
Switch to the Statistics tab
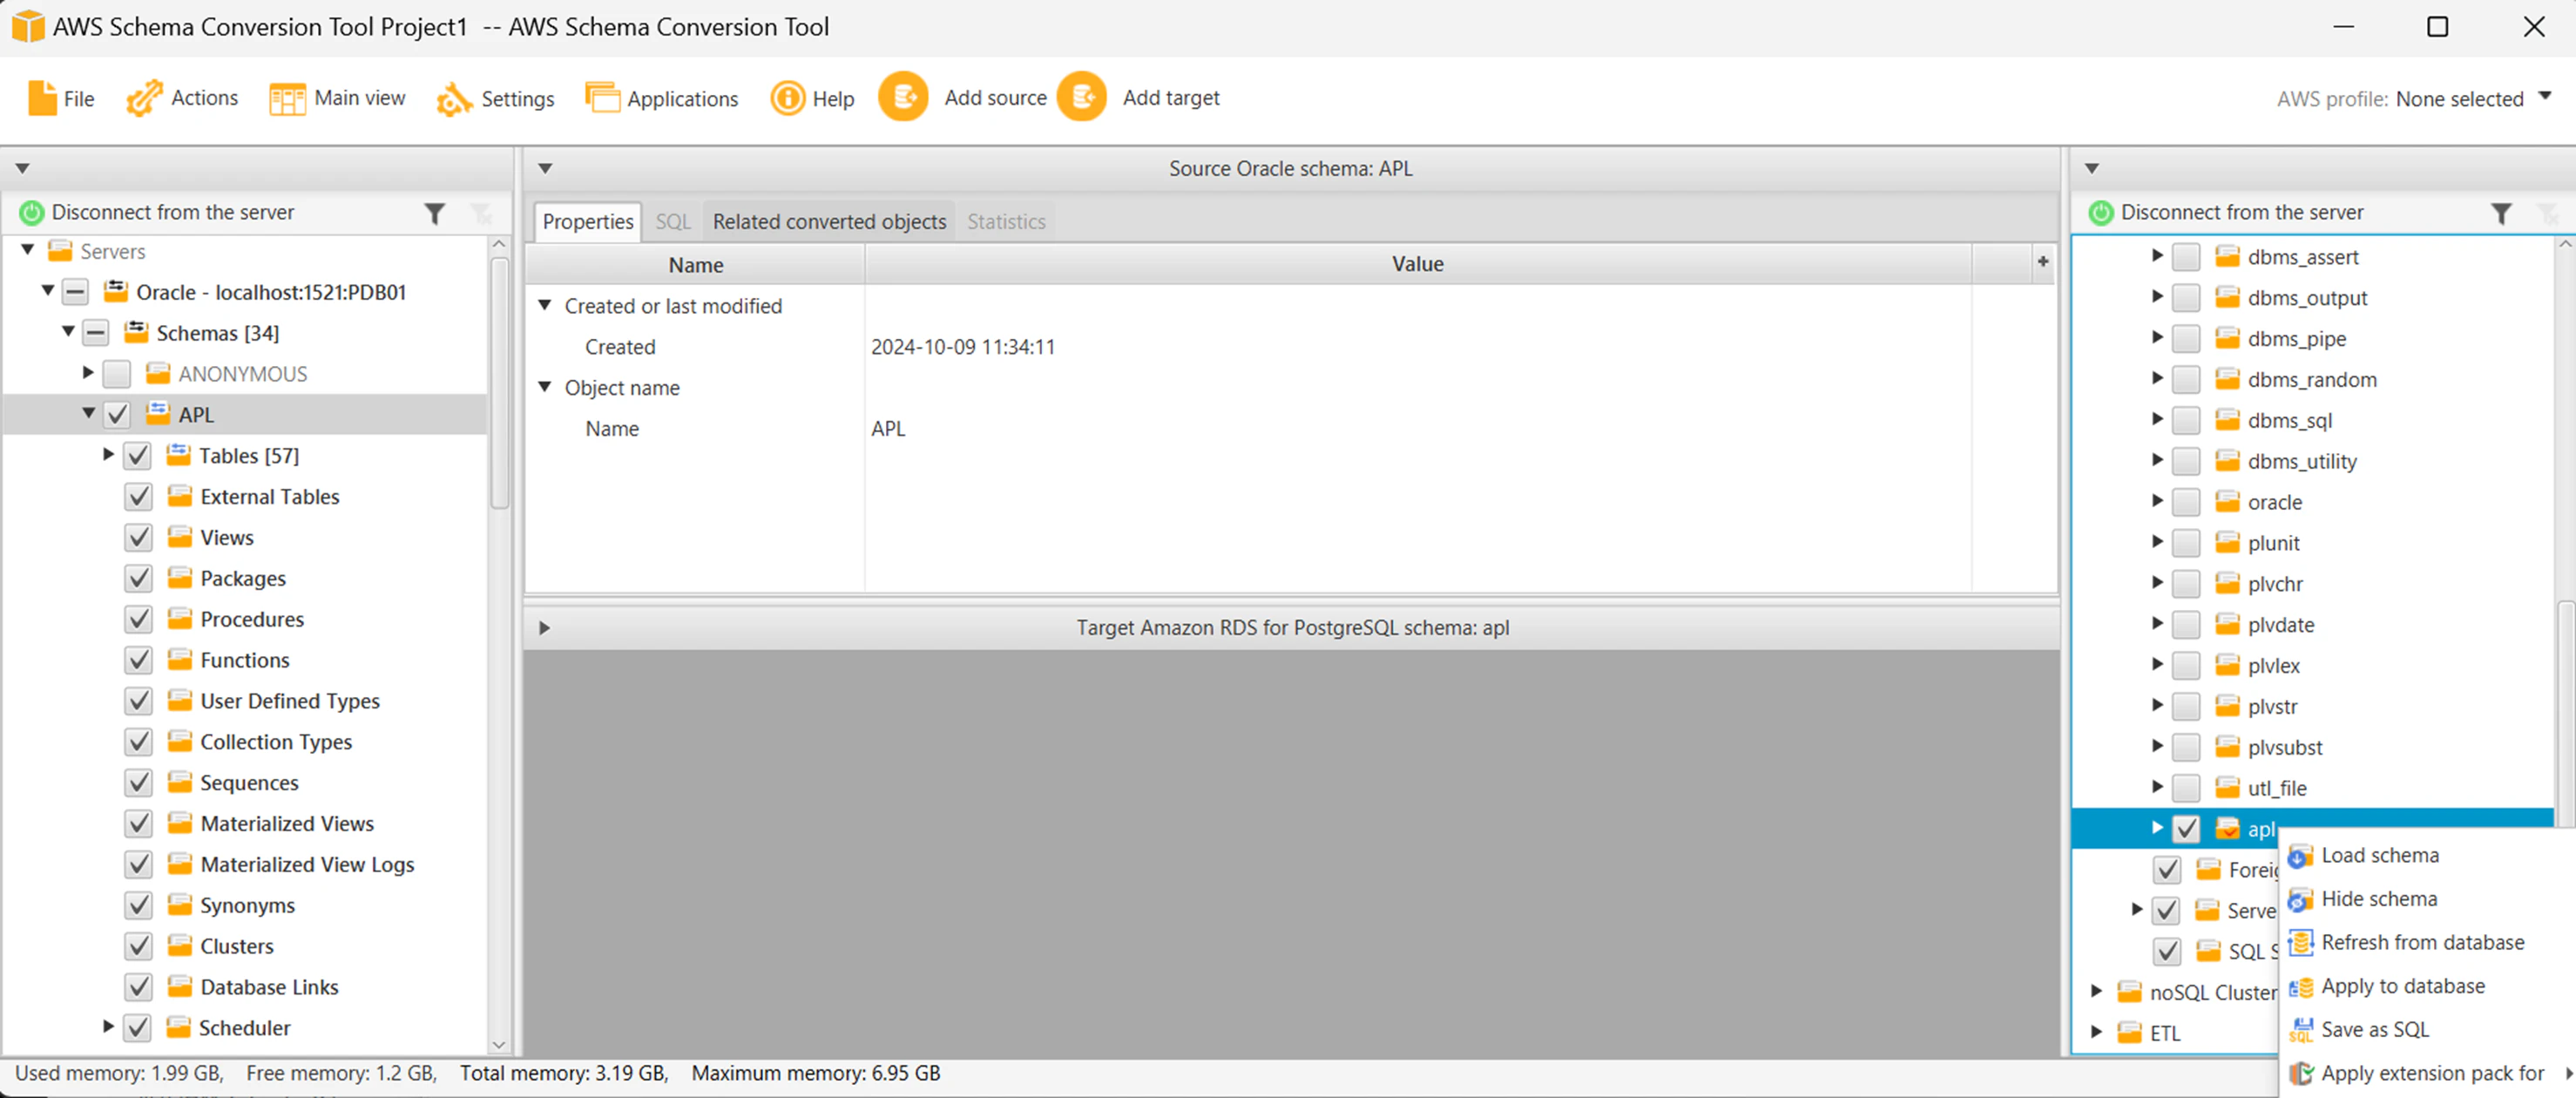(1006, 222)
